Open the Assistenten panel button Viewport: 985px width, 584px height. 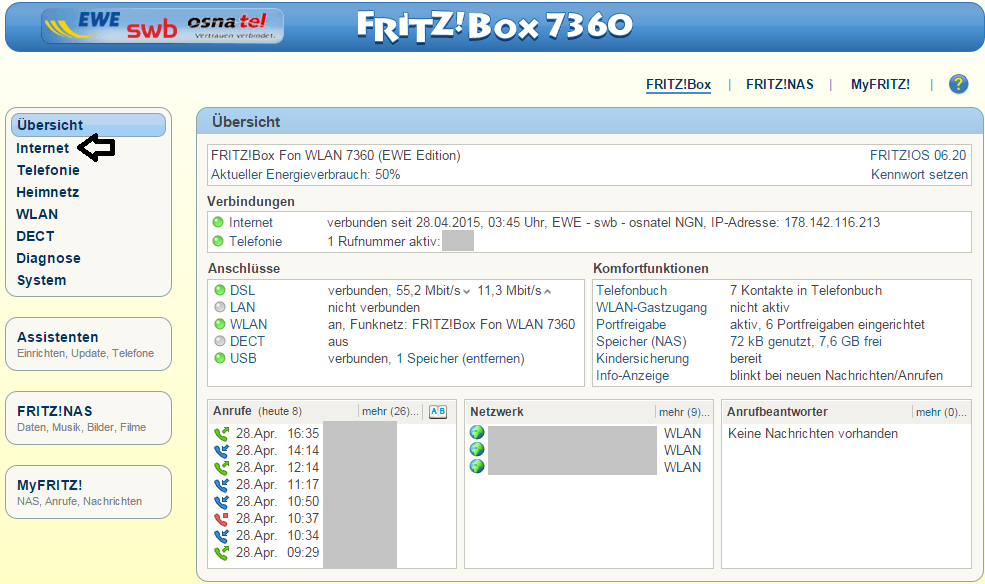click(x=88, y=344)
